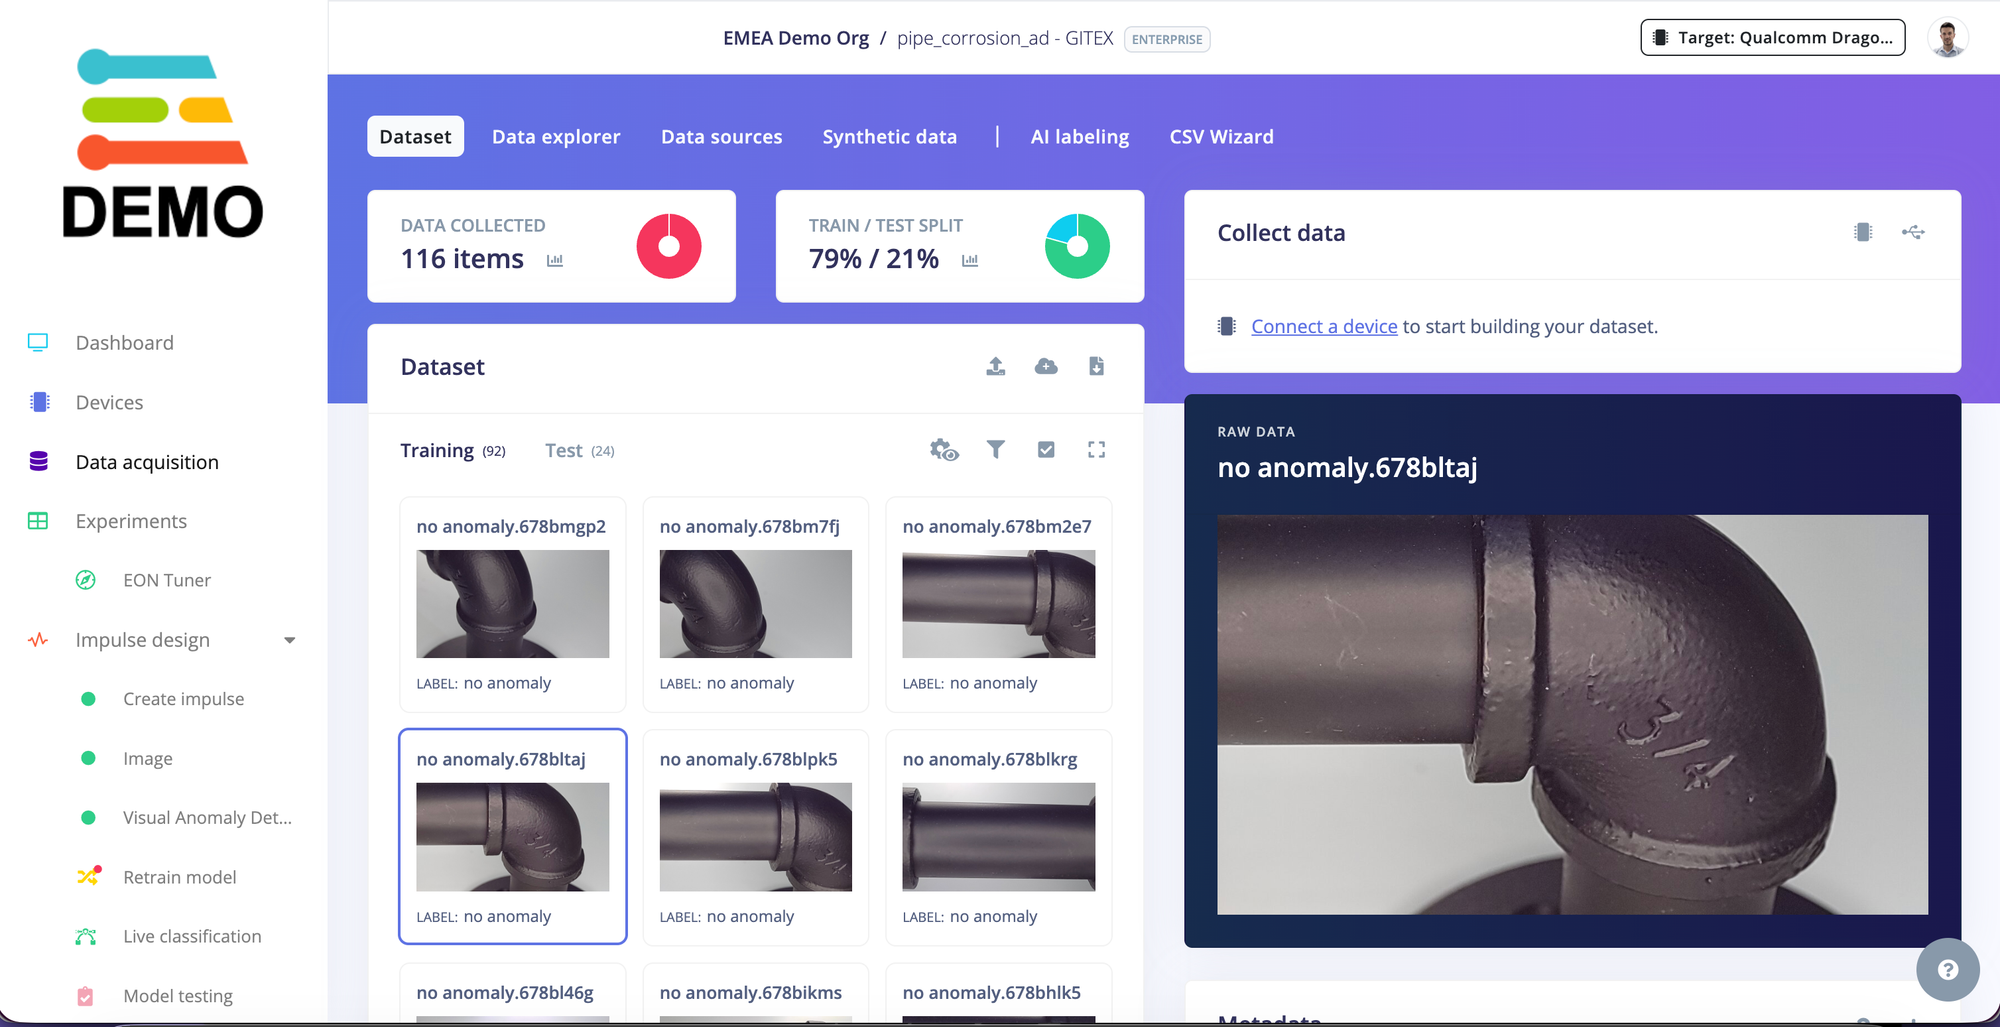
Task: Open Data acquisition in the sidebar
Action: pyautogui.click(x=147, y=462)
